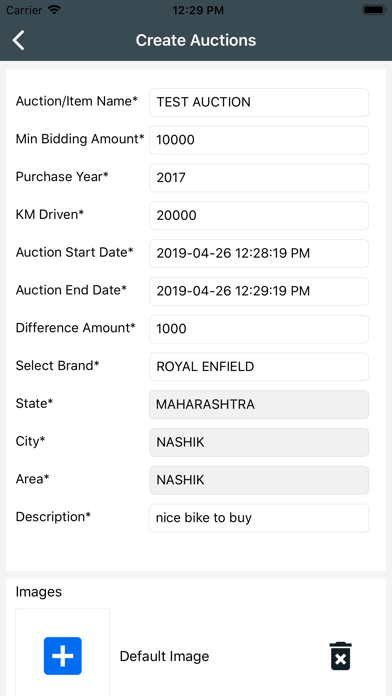392x696 pixels.
Task: Select the KM Driven field showing 20000
Action: [x=259, y=215]
